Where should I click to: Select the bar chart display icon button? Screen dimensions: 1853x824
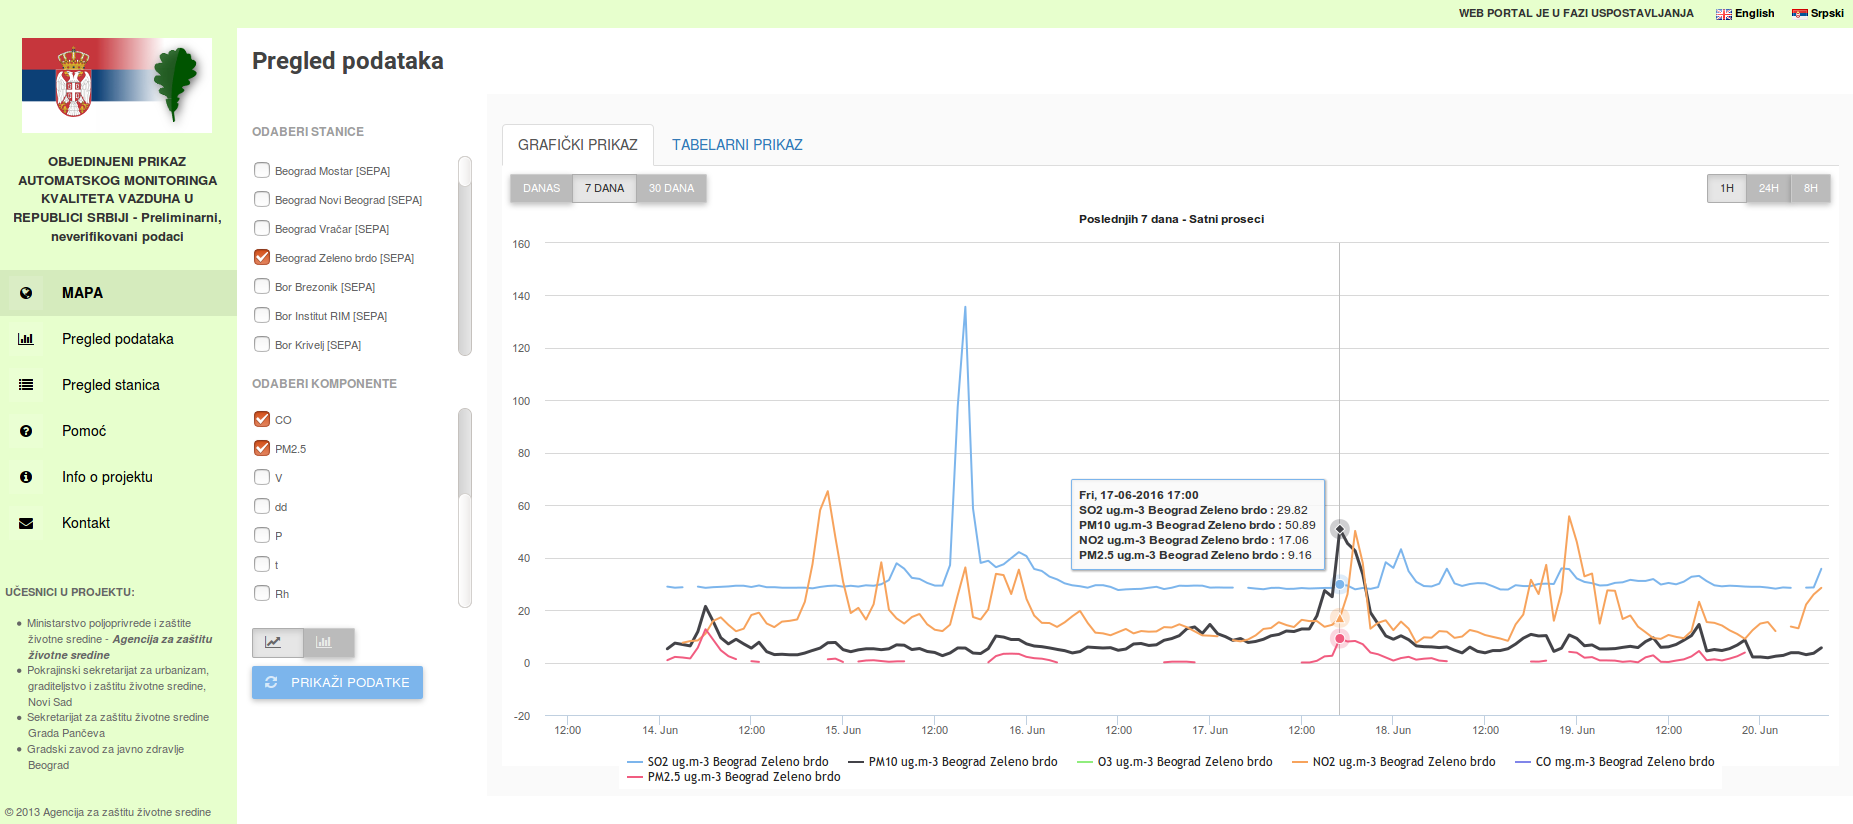click(328, 642)
